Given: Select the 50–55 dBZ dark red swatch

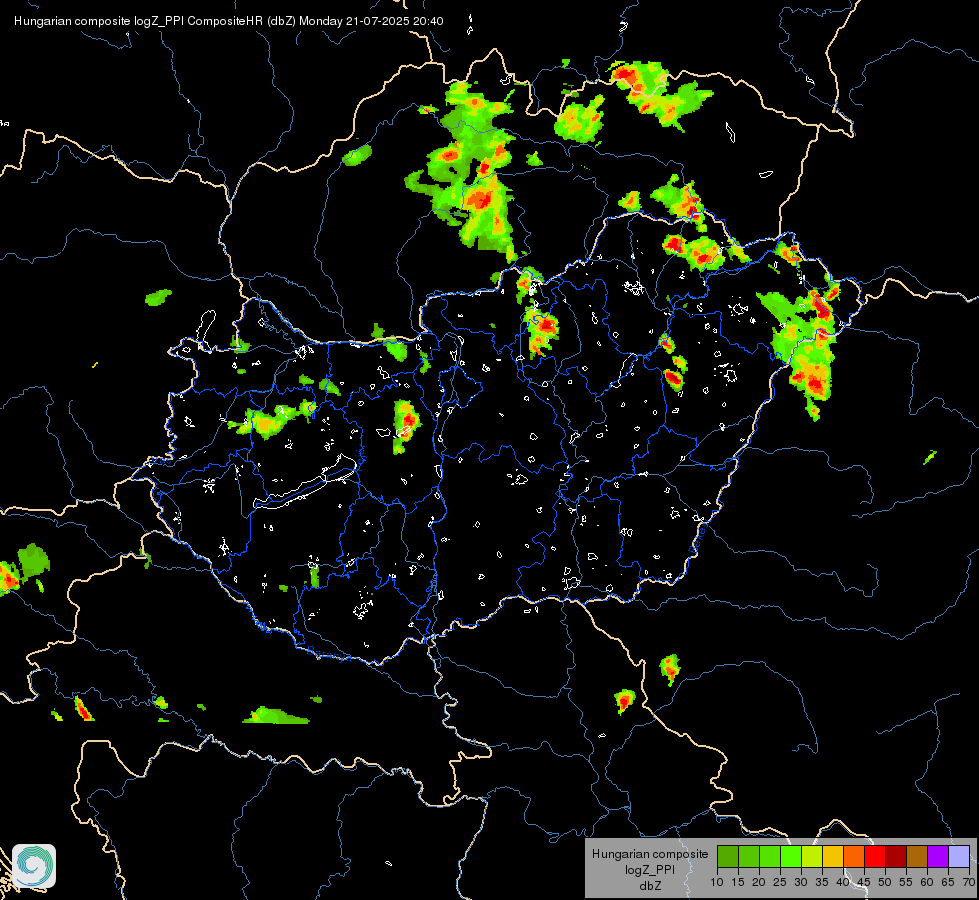Looking at the screenshot, I should click(896, 856).
